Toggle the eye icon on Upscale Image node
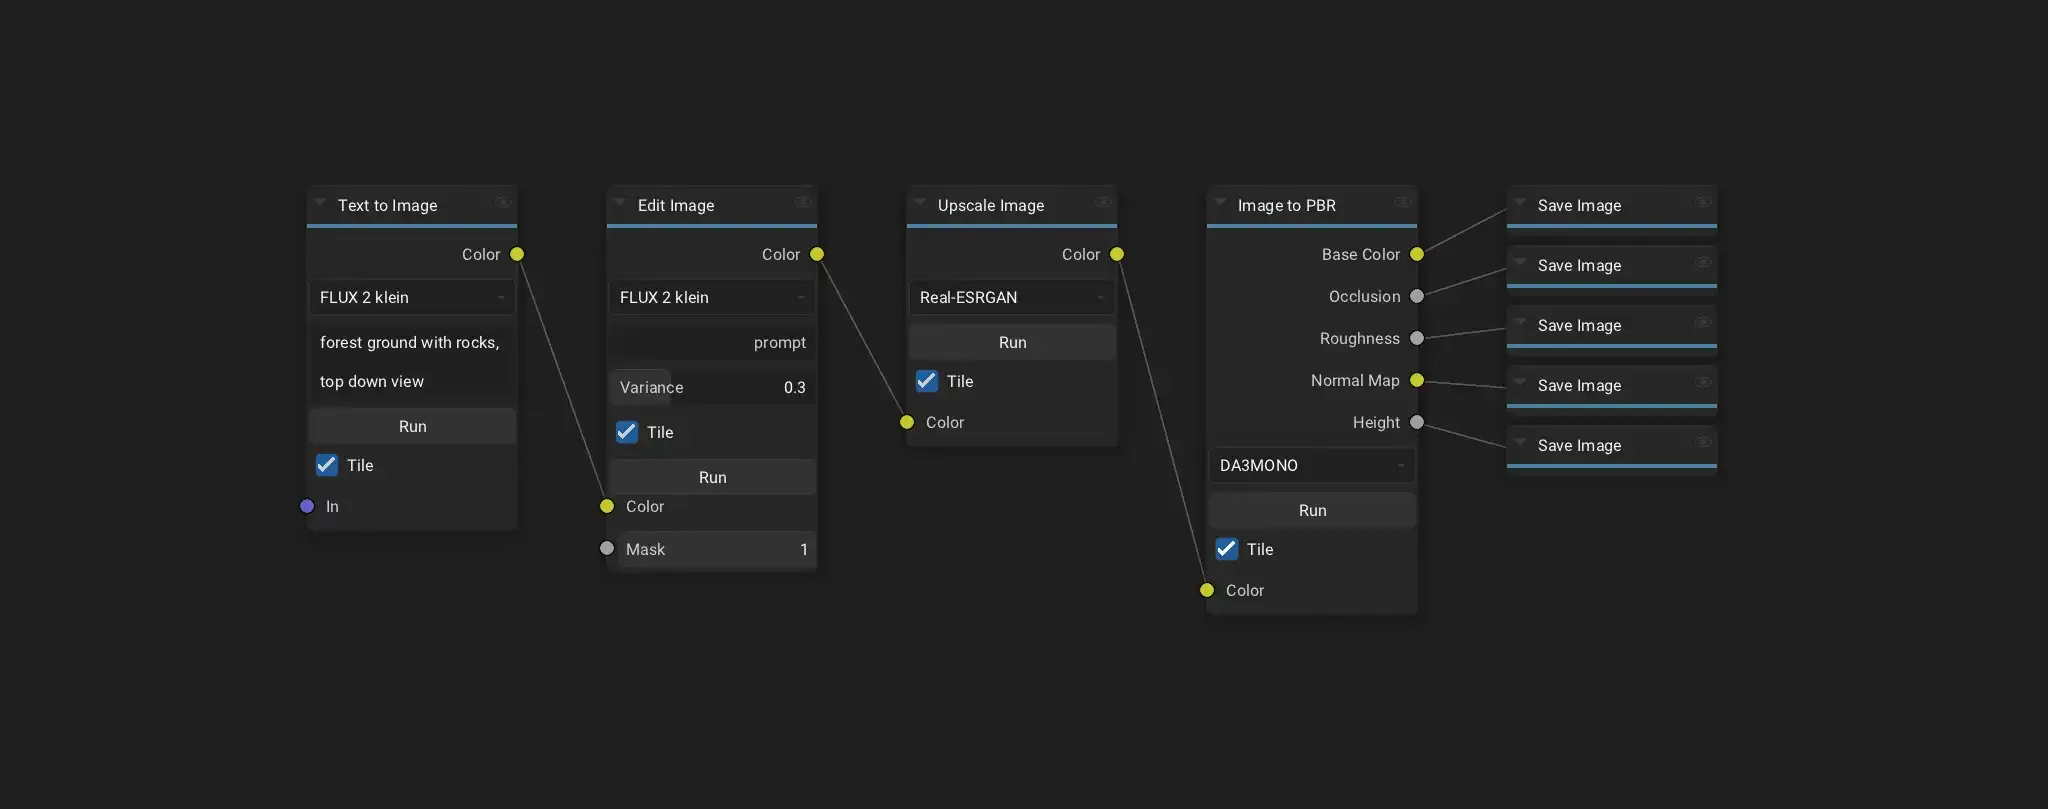Screen dimensions: 2048x809 [x=1103, y=202]
